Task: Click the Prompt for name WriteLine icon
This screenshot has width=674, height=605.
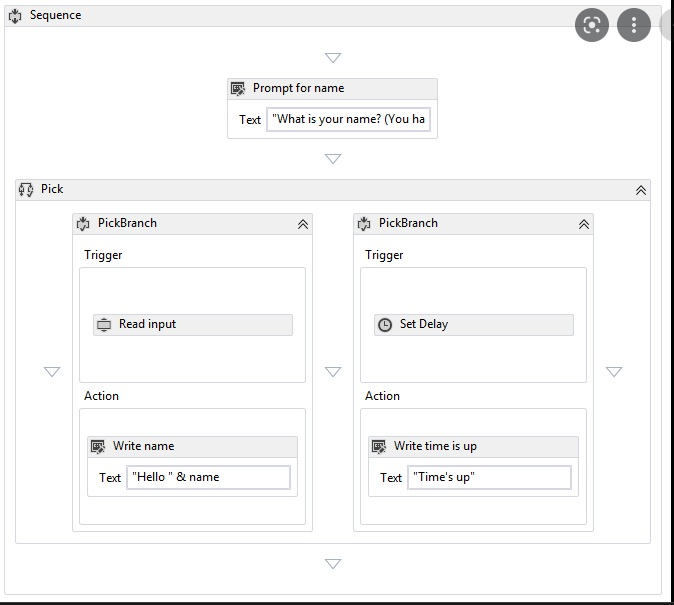Action: tap(238, 89)
